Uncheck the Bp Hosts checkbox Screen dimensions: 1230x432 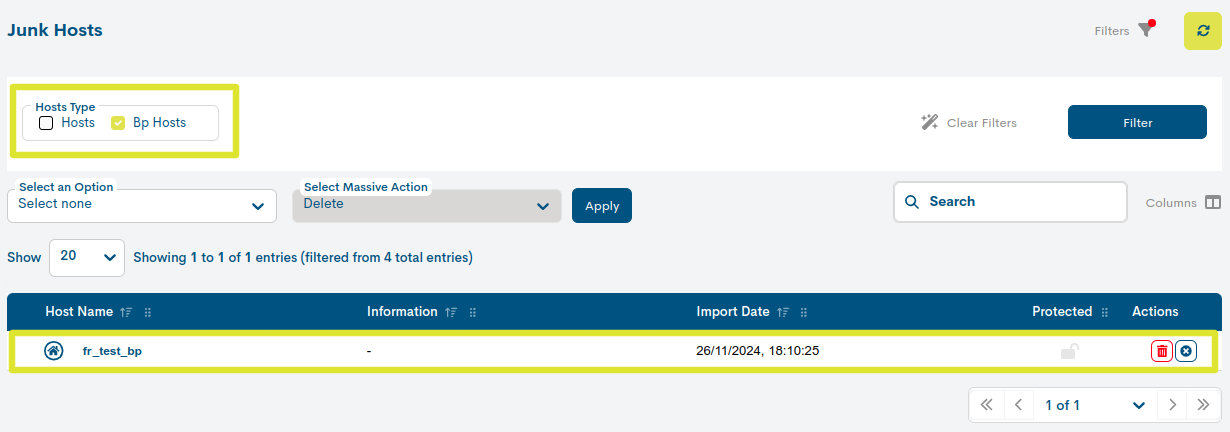coord(118,123)
